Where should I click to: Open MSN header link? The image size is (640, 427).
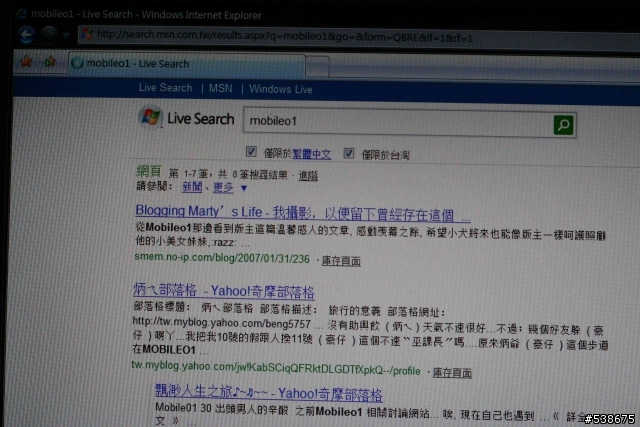pos(220,88)
